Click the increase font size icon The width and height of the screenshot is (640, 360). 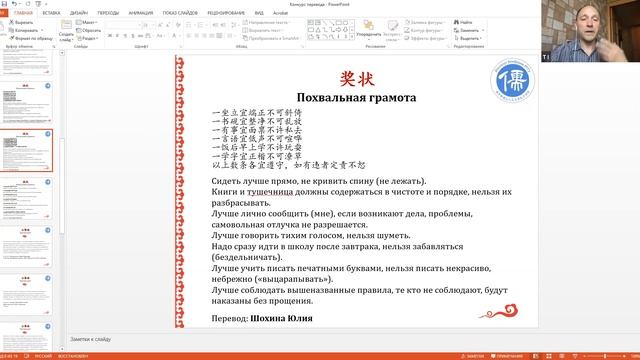160,26
